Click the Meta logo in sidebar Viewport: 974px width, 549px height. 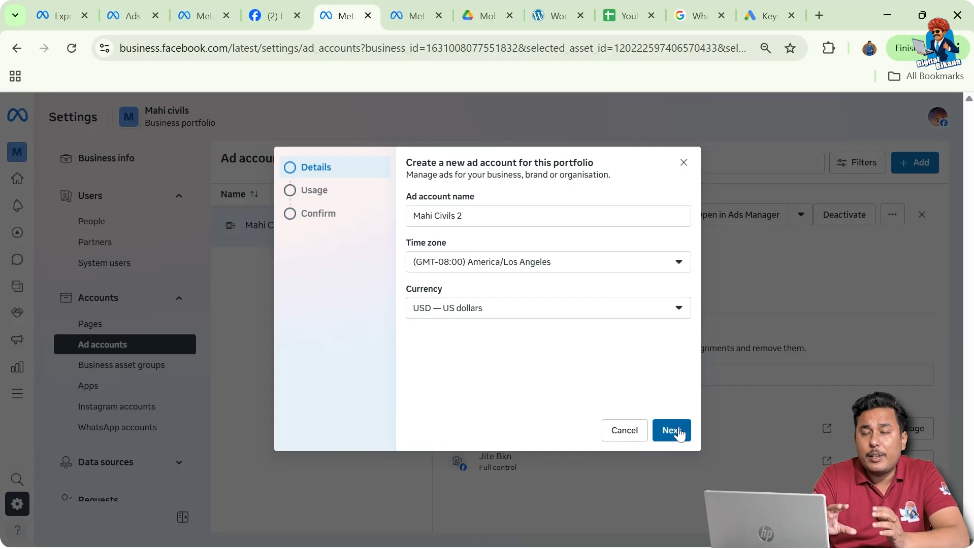[17, 116]
